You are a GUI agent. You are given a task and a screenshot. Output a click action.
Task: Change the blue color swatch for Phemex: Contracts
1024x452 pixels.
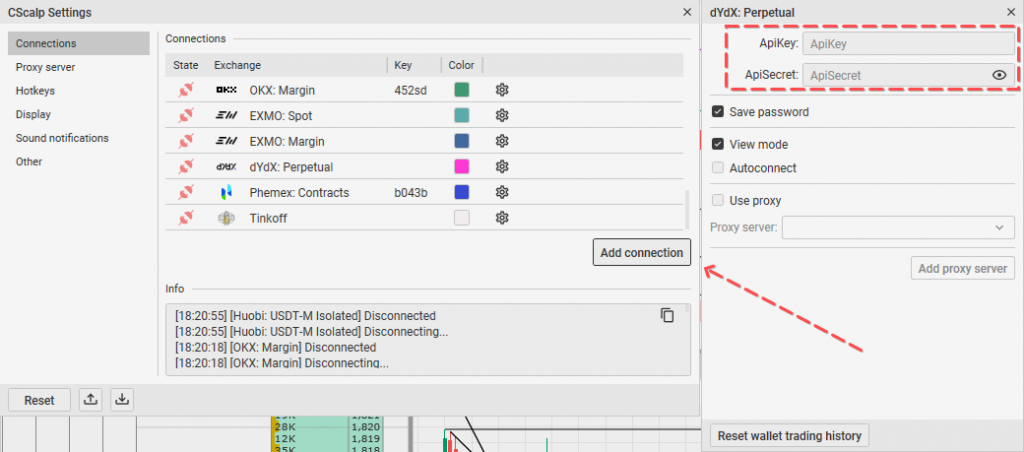tap(462, 193)
